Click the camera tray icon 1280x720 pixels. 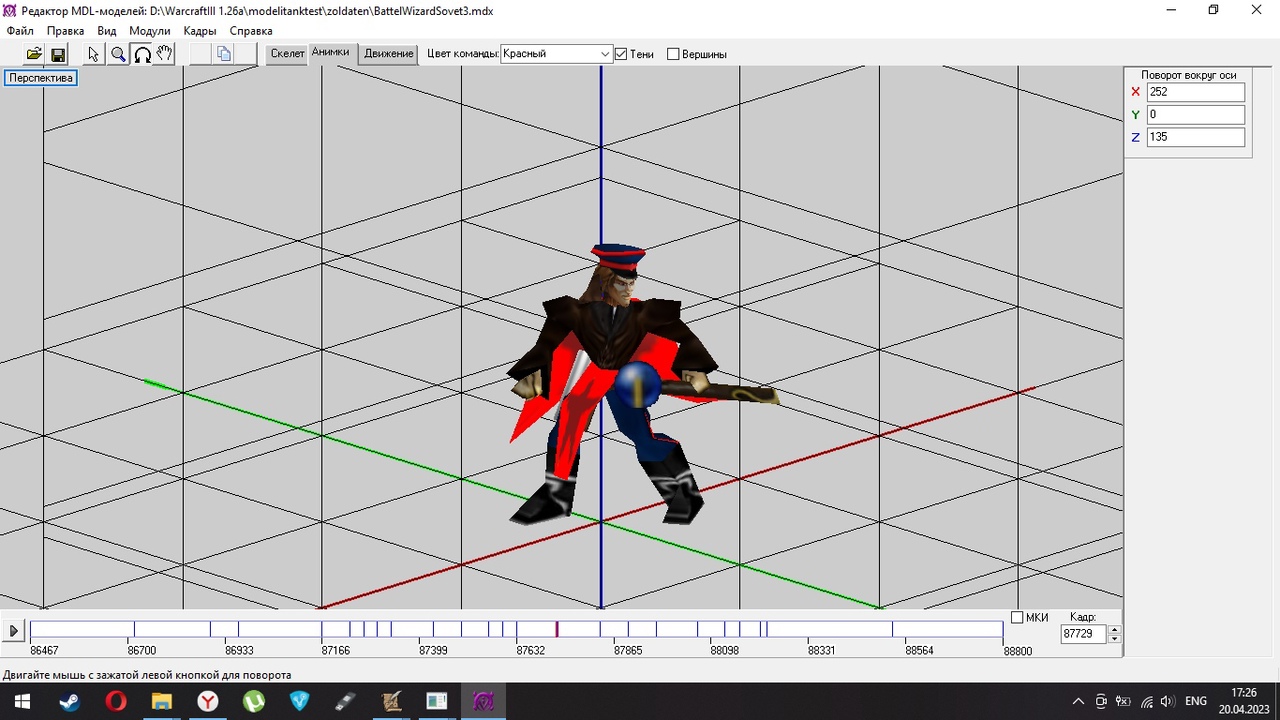1101,701
